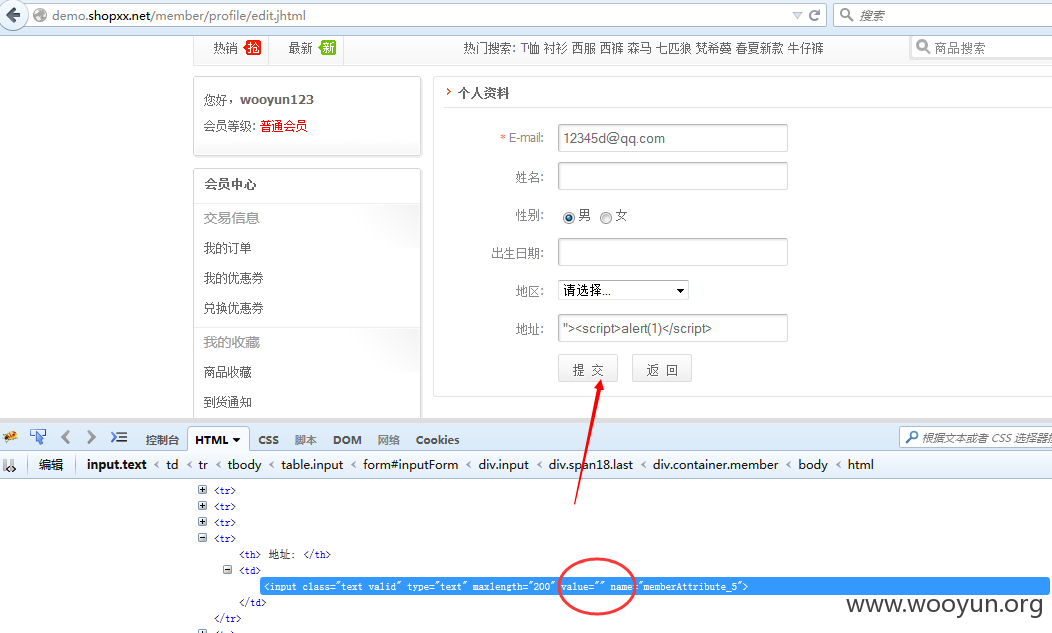Expand the second collapsed tr node
This screenshot has width=1052, height=633.
(203, 505)
